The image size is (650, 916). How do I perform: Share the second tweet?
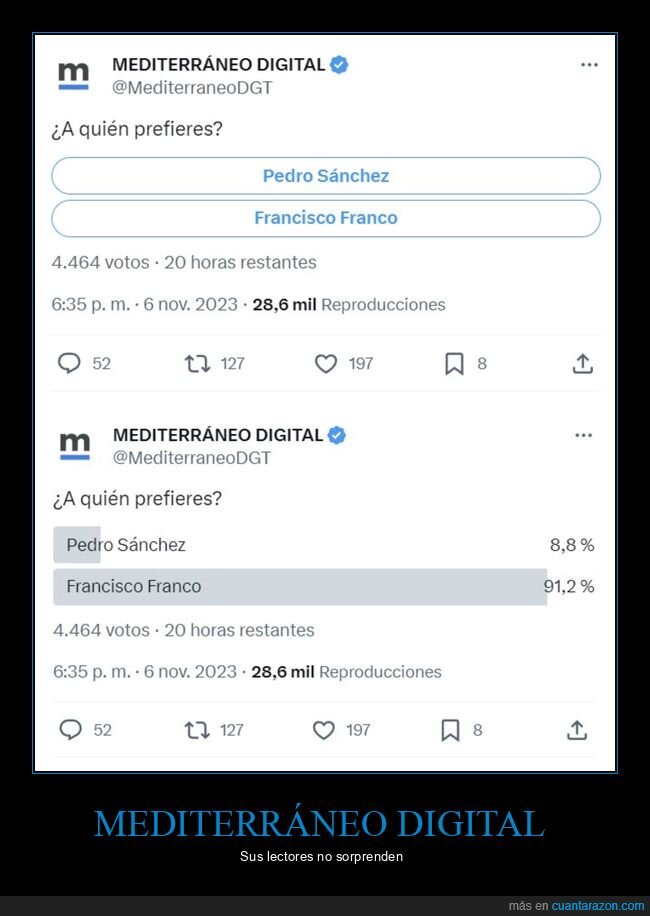(x=578, y=730)
